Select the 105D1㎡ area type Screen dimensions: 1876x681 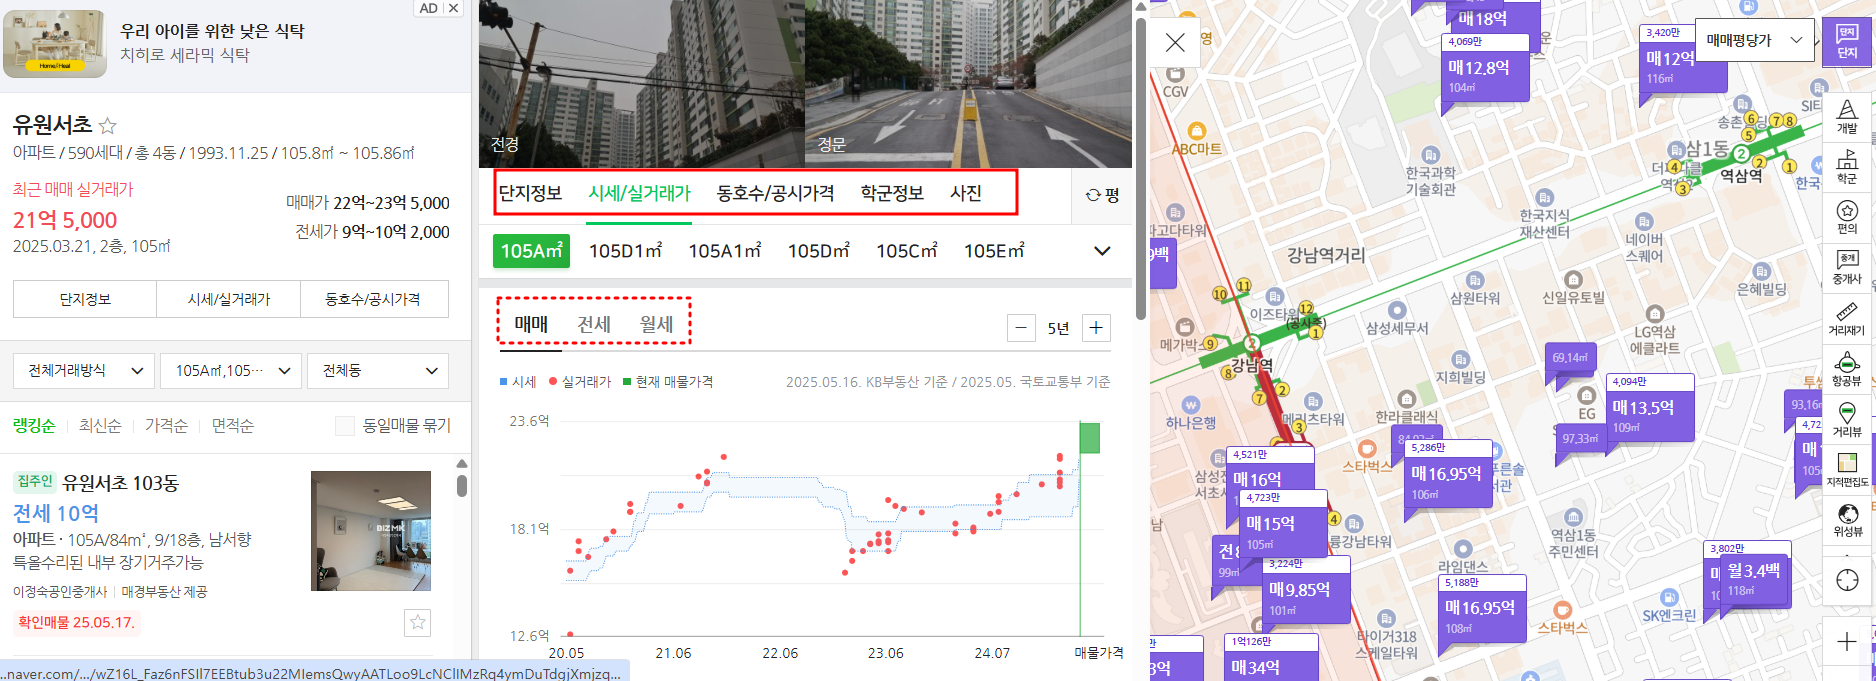pos(625,251)
